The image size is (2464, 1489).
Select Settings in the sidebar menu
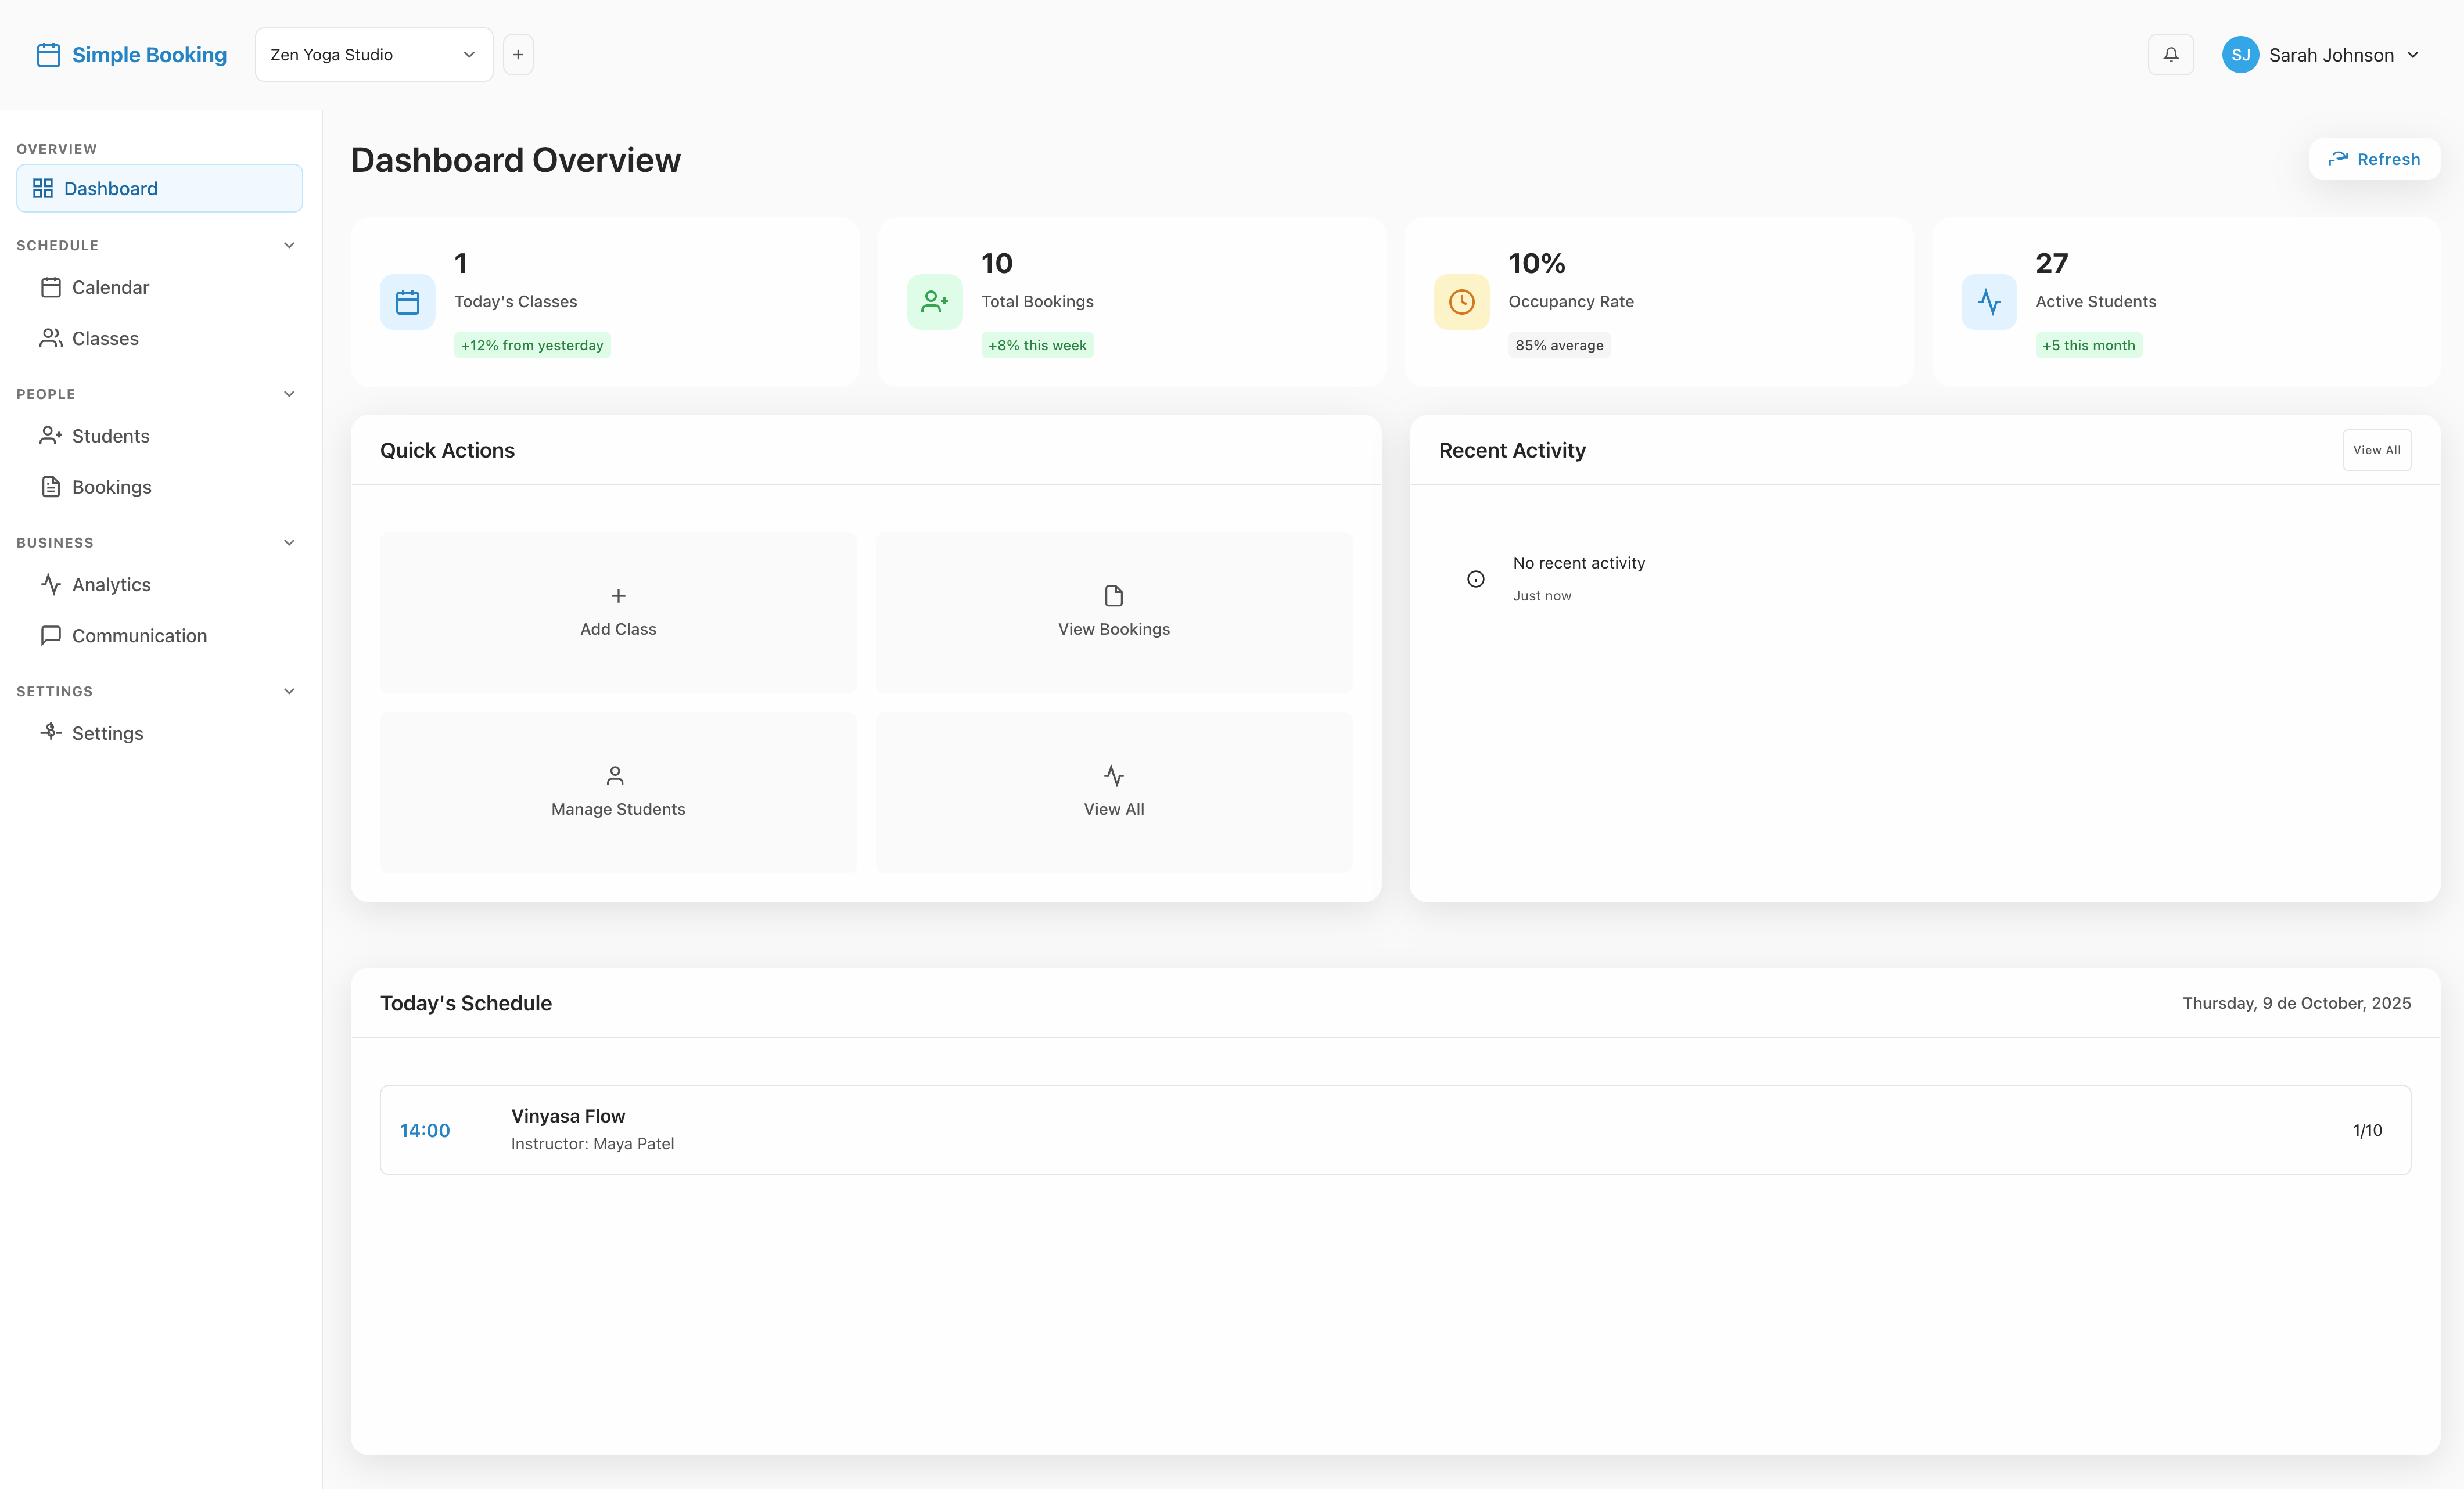click(109, 732)
